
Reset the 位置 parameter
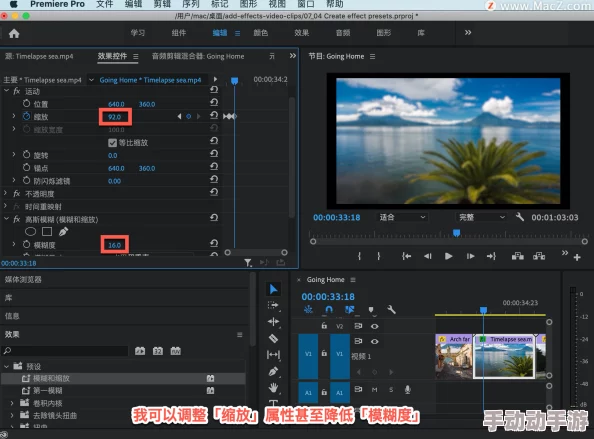tap(214, 102)
